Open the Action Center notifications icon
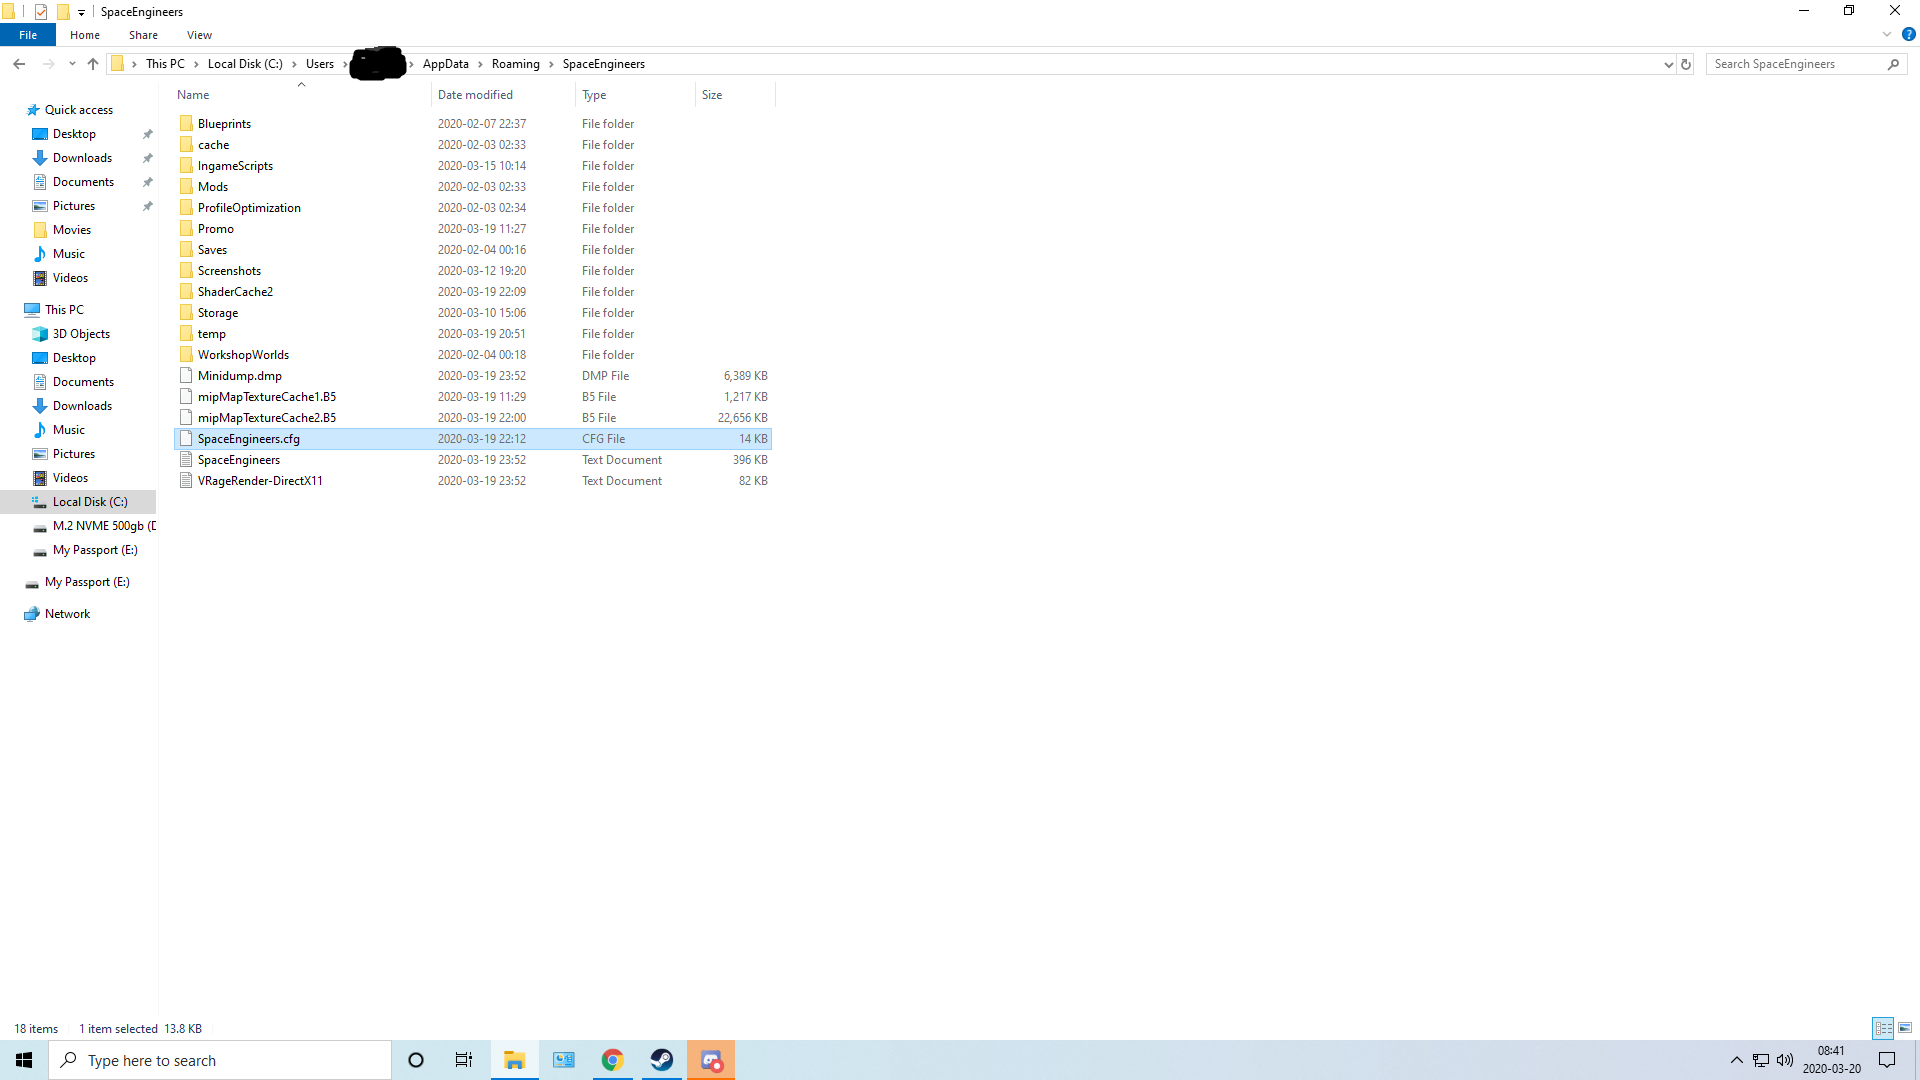This screenshot has height=1080, width=1920. click(1887, 1060)
